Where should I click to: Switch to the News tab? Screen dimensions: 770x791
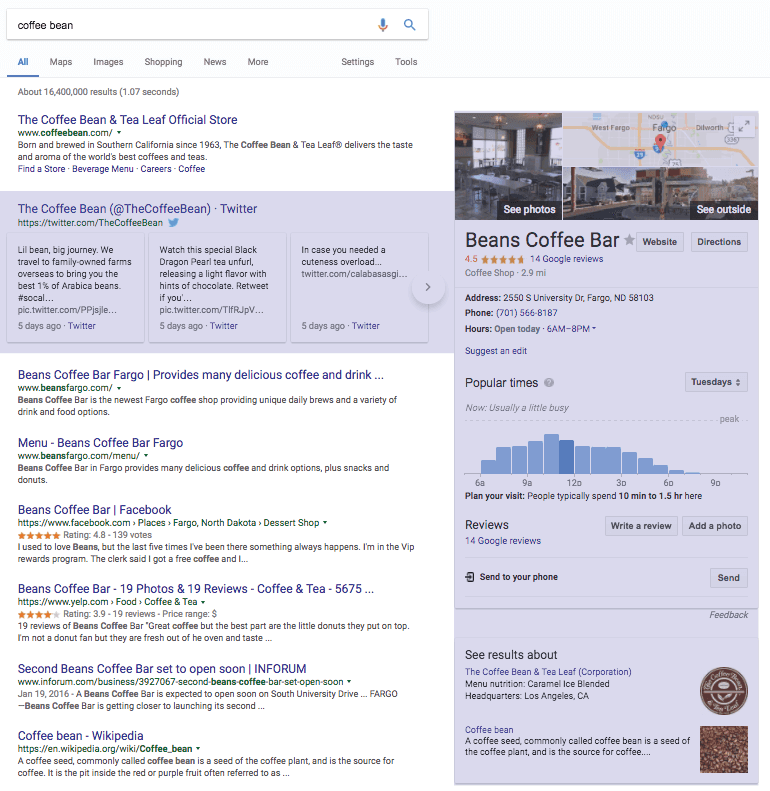[214, 62]
